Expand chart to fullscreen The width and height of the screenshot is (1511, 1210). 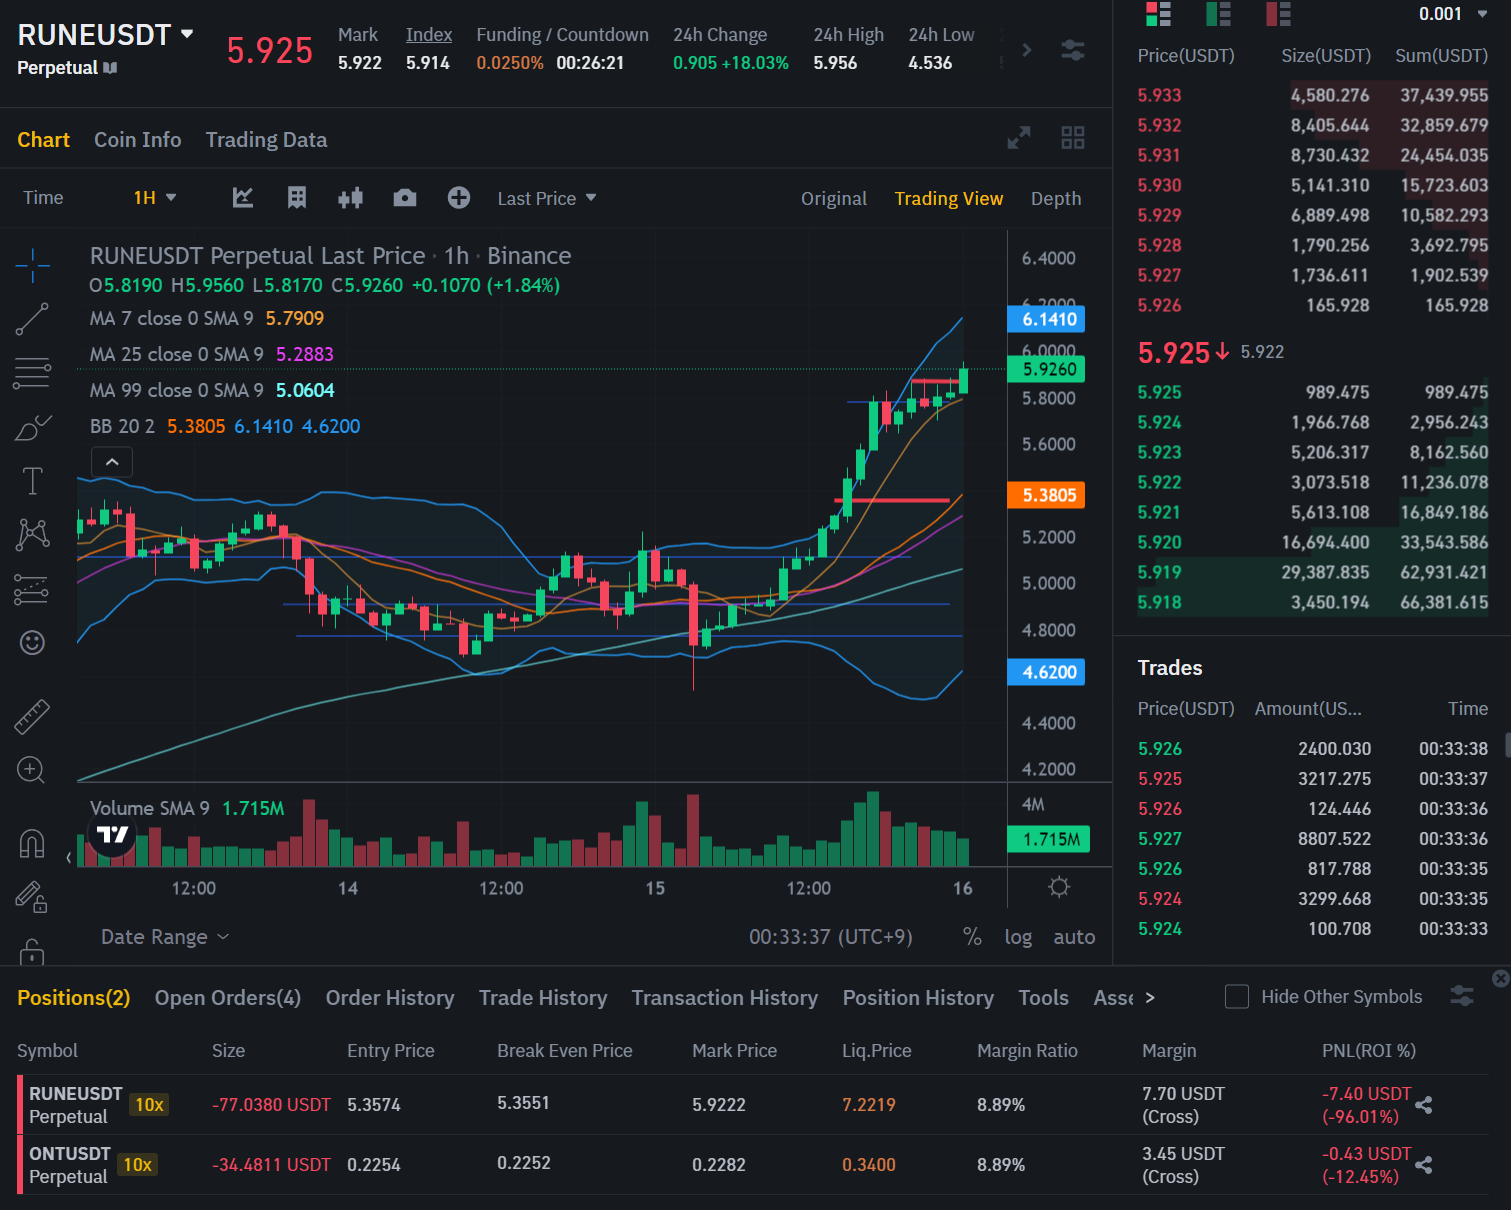1019,138
